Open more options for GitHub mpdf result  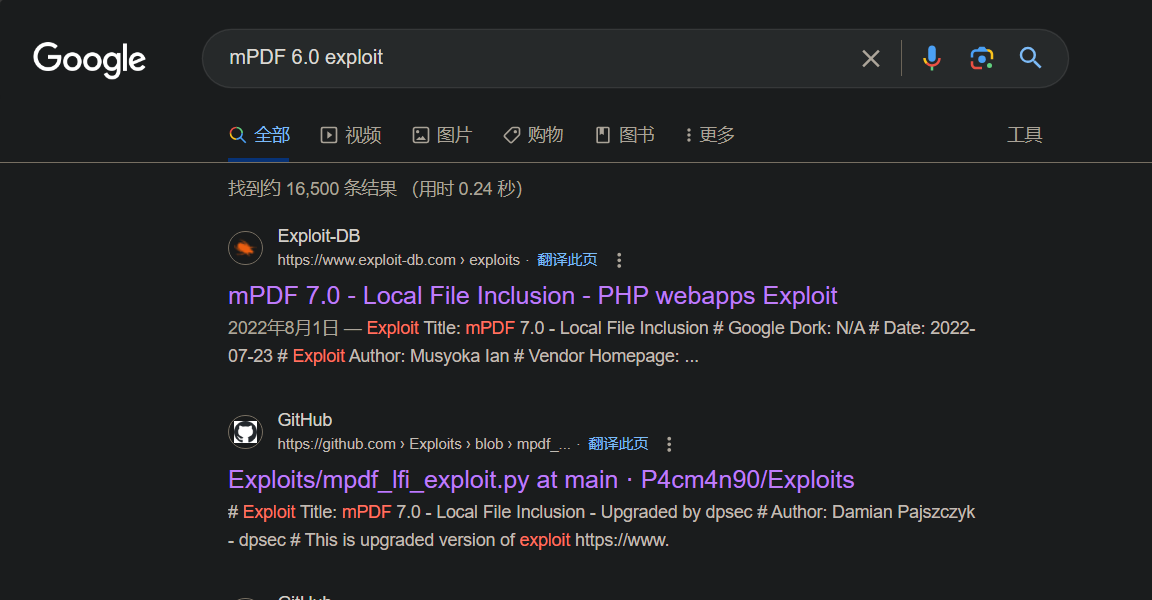tap(669, 444)
